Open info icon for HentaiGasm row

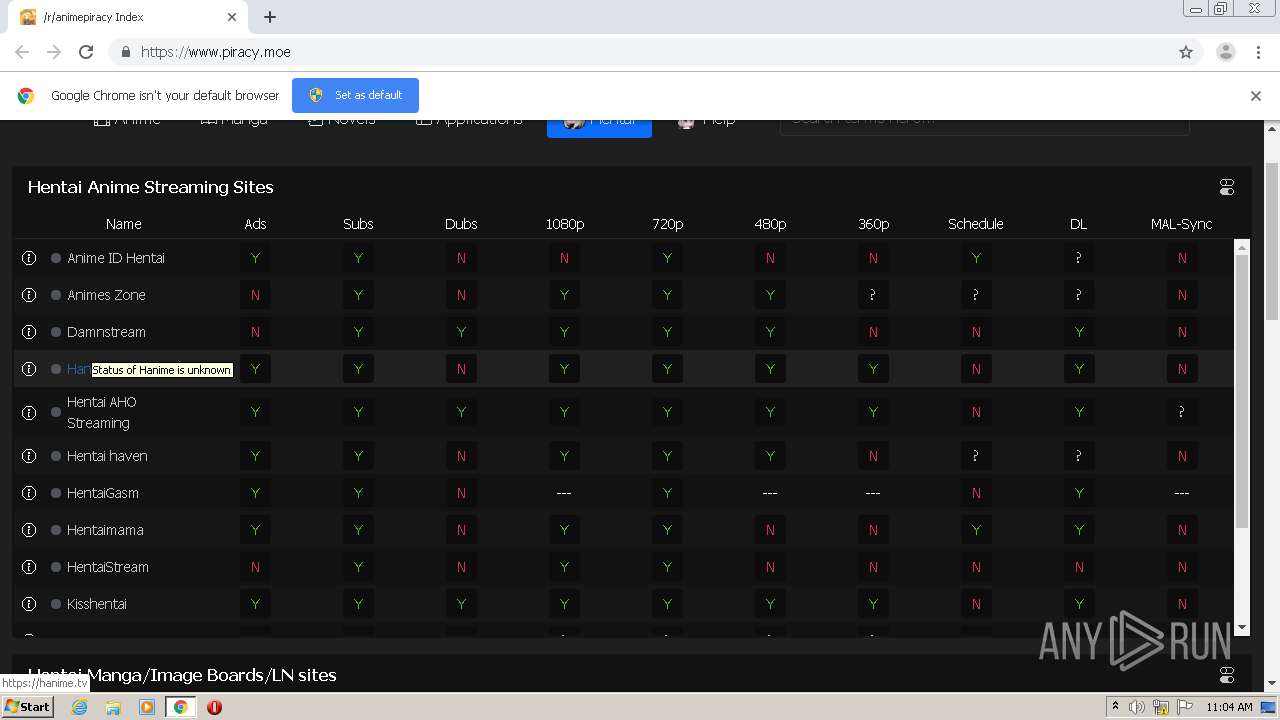[29, 493]
